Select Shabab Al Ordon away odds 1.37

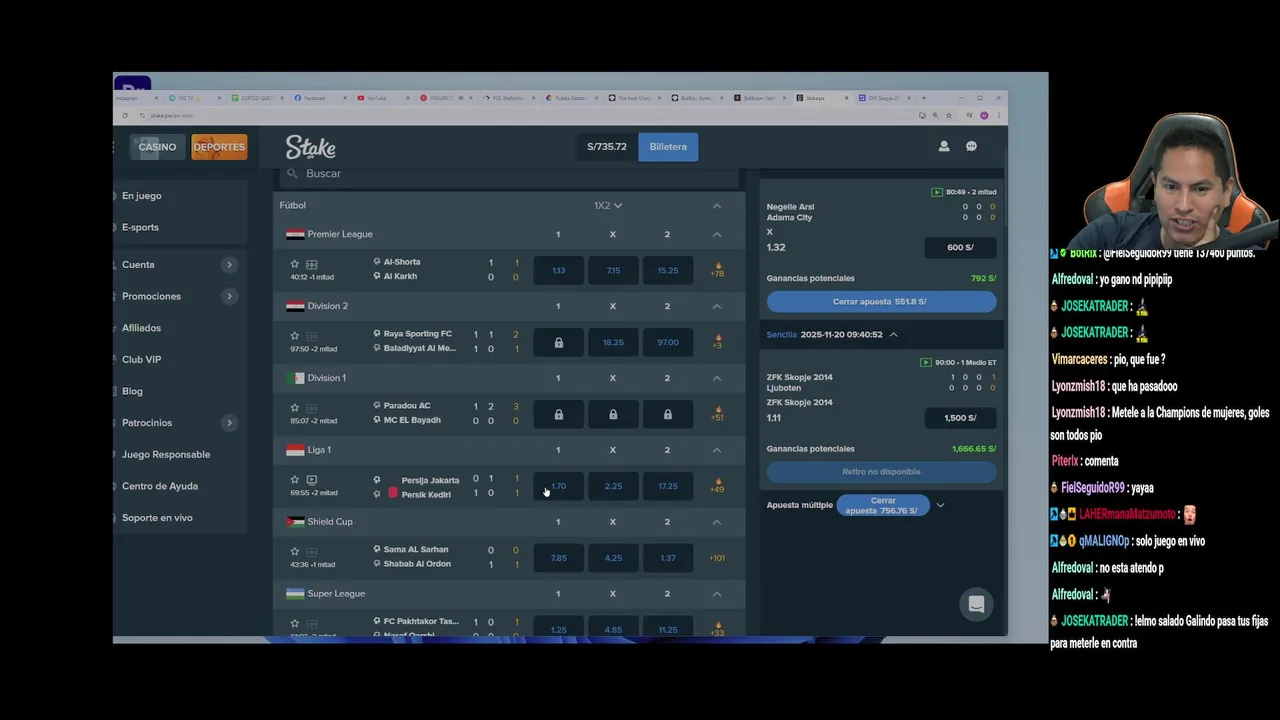click(668, 558)
